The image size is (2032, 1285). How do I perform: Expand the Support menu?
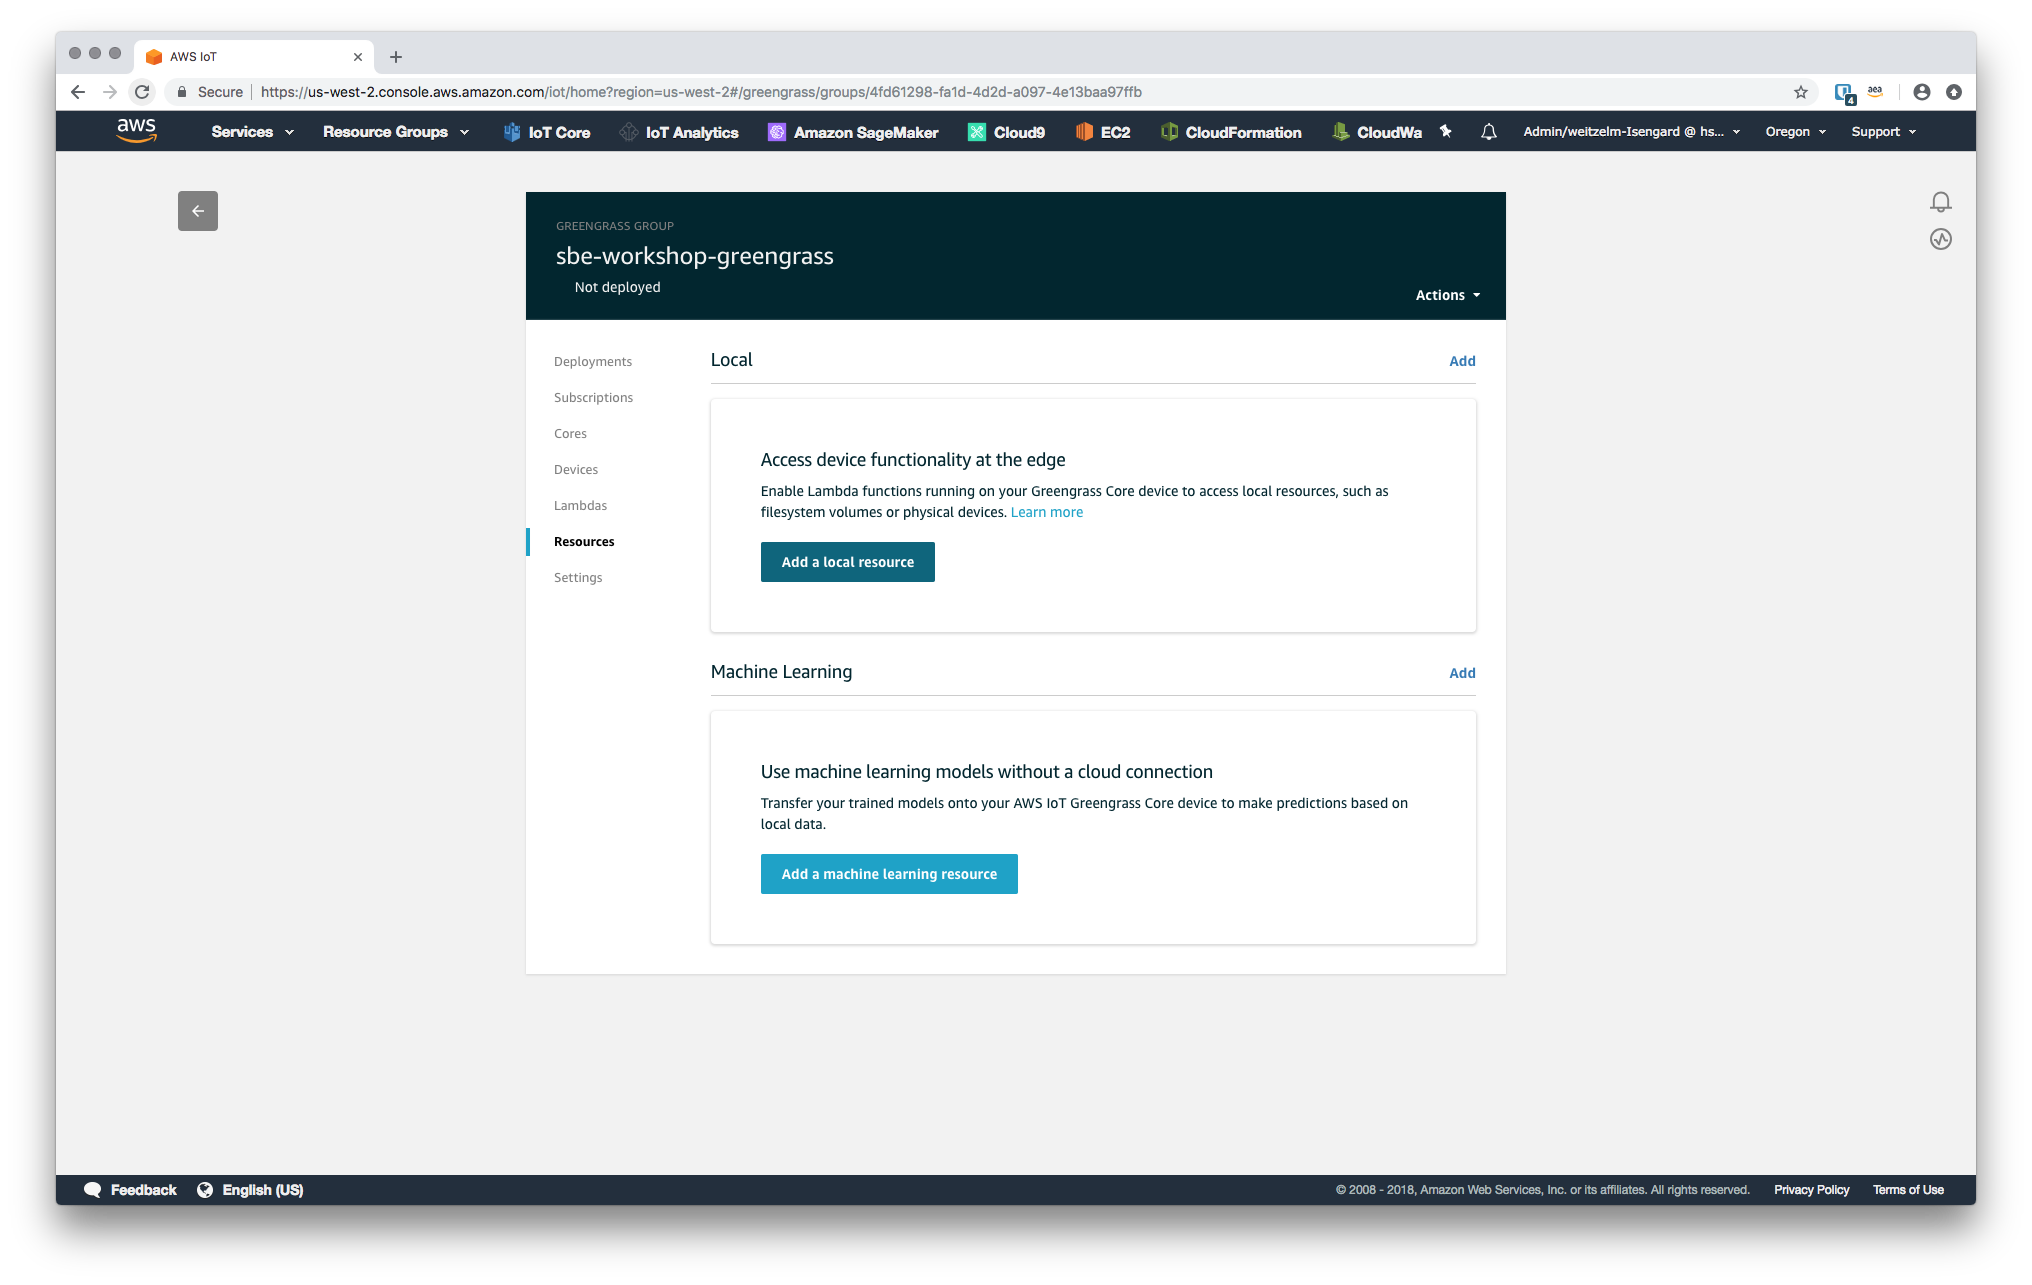point(1883,132)
